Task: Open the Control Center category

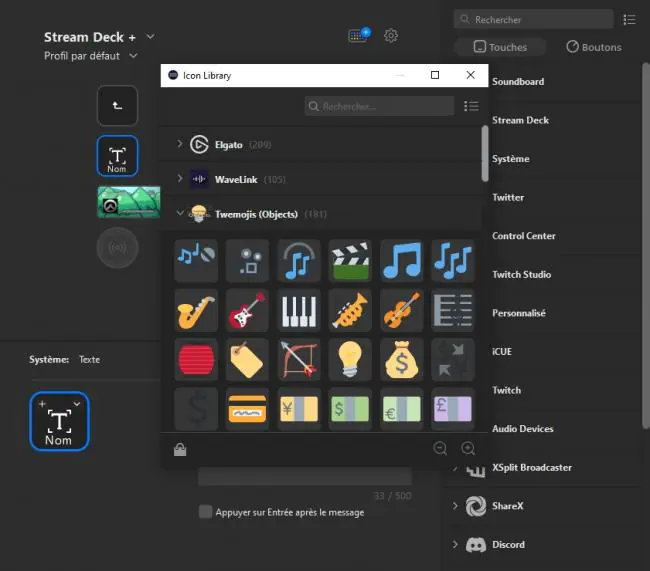Action: point(524,236)
